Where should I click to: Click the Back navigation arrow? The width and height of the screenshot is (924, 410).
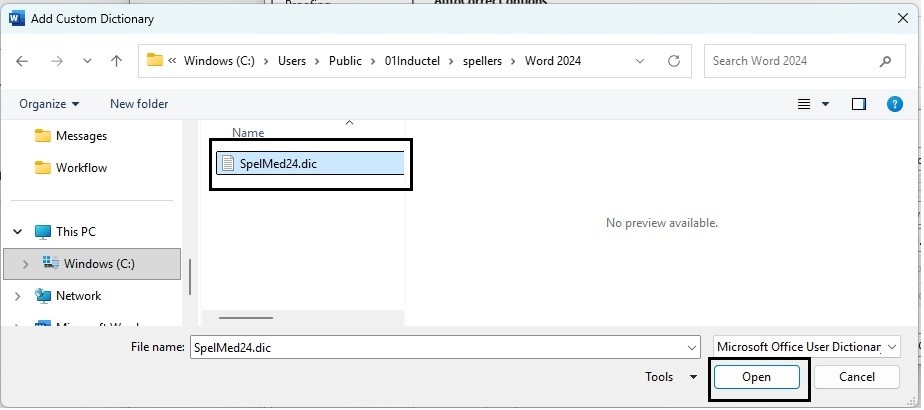(23, 61)
